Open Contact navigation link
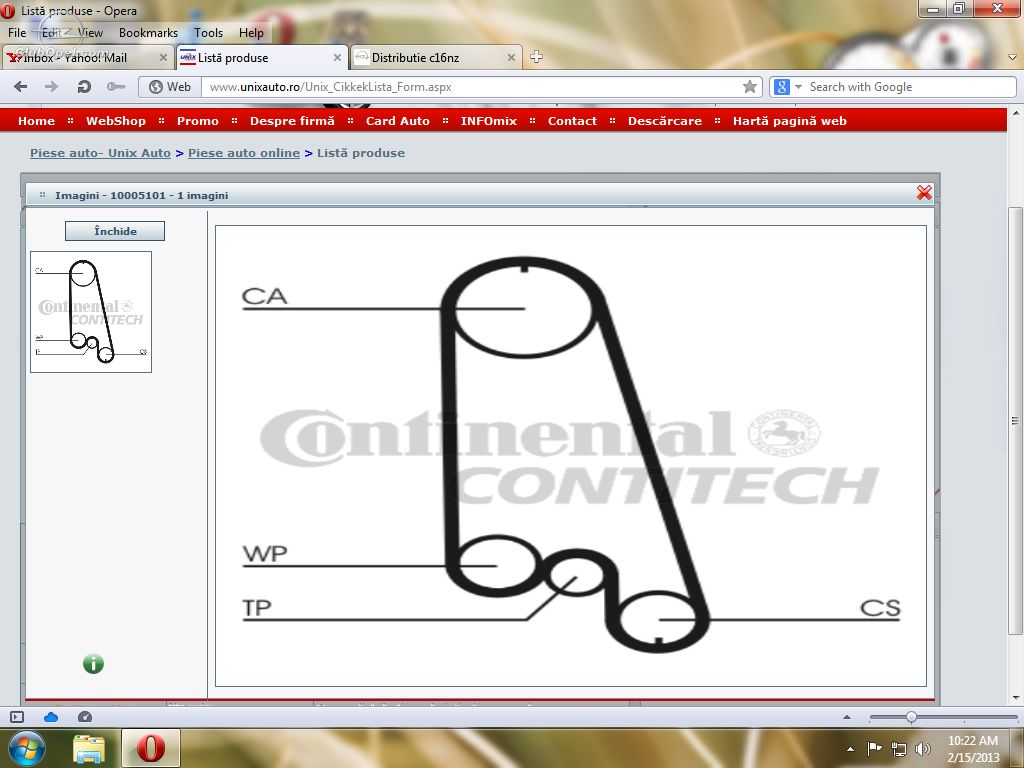Viewport: 1024px width, 768px height. click(x=572, y=121)
